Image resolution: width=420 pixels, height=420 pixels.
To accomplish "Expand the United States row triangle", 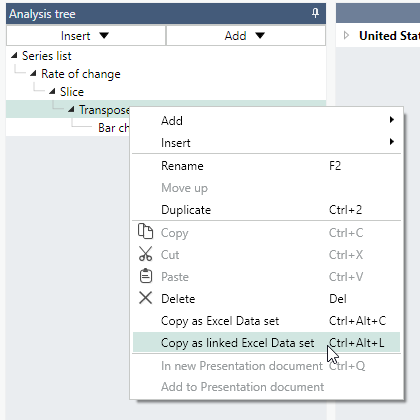I will click(x=346, y=35).
